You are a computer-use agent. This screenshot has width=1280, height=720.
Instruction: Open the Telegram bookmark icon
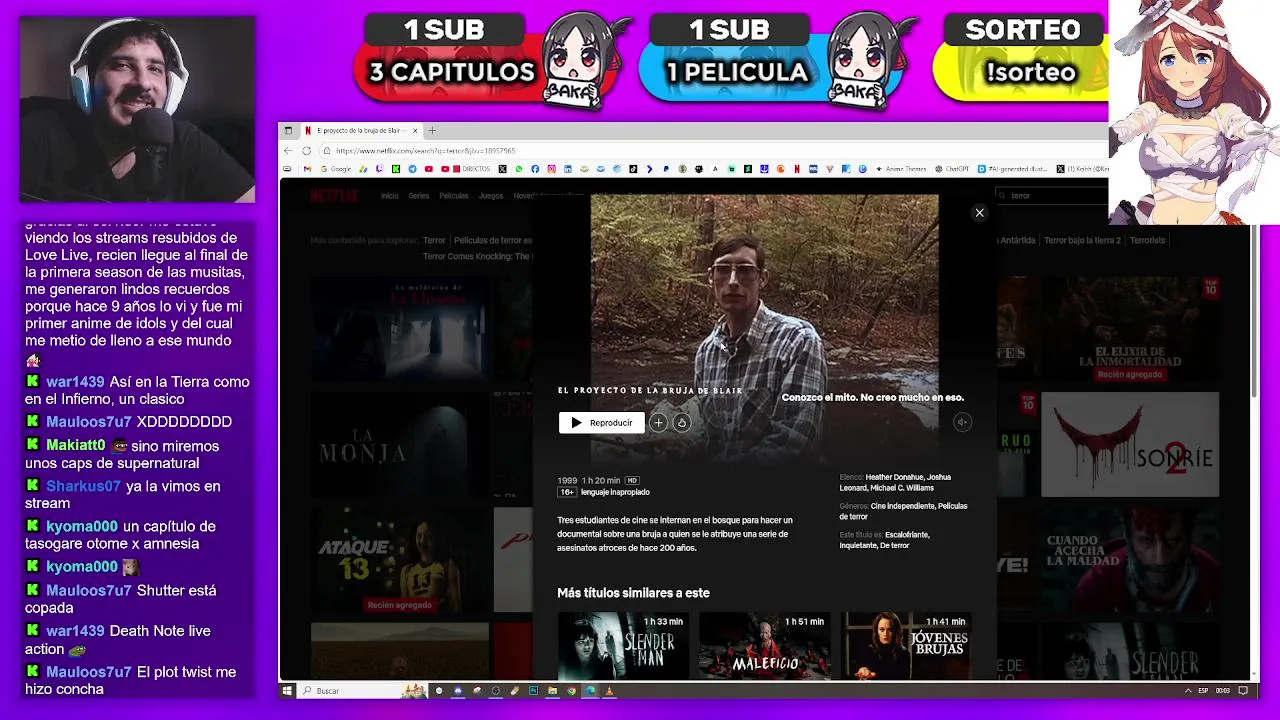(x=412, y=169)
